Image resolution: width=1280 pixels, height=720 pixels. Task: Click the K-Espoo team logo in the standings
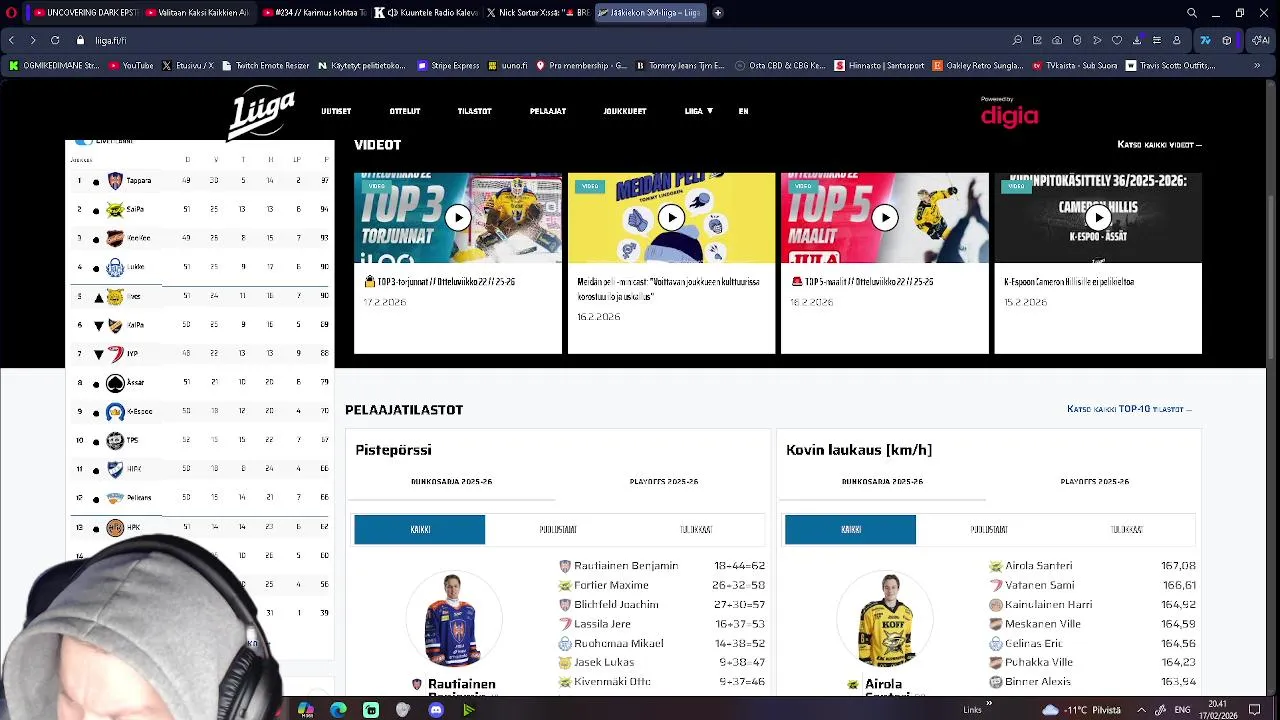(x=115, y=412)
